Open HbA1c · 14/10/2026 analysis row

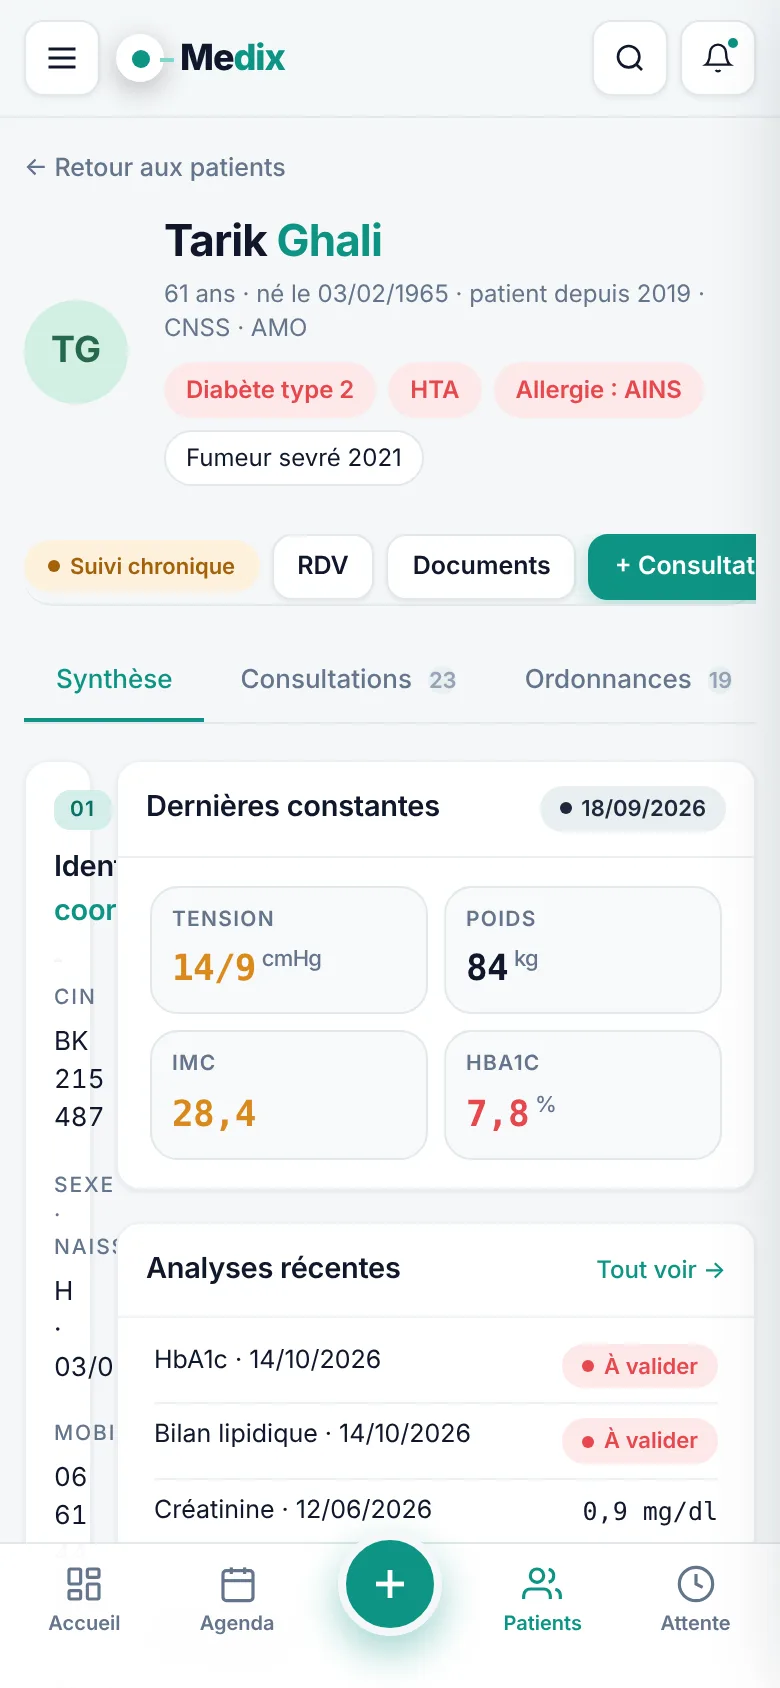click(x=436, y=1364)
